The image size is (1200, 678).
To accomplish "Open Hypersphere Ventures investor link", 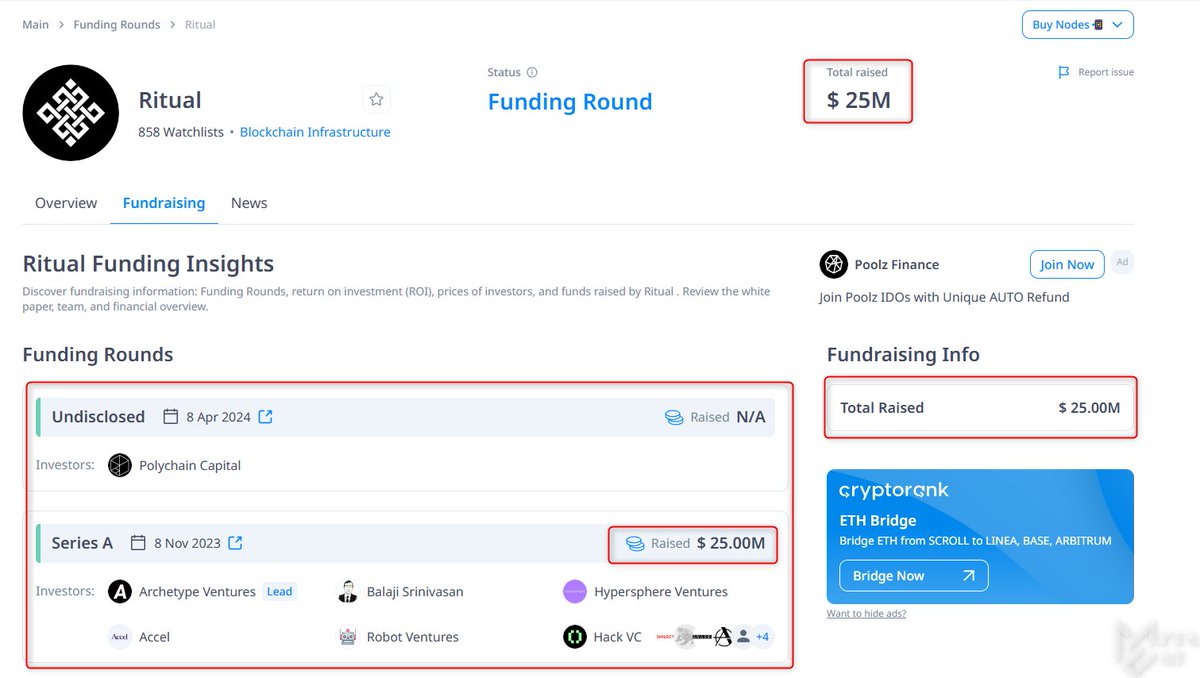I will pyautogui.click(x=661, y=591).
